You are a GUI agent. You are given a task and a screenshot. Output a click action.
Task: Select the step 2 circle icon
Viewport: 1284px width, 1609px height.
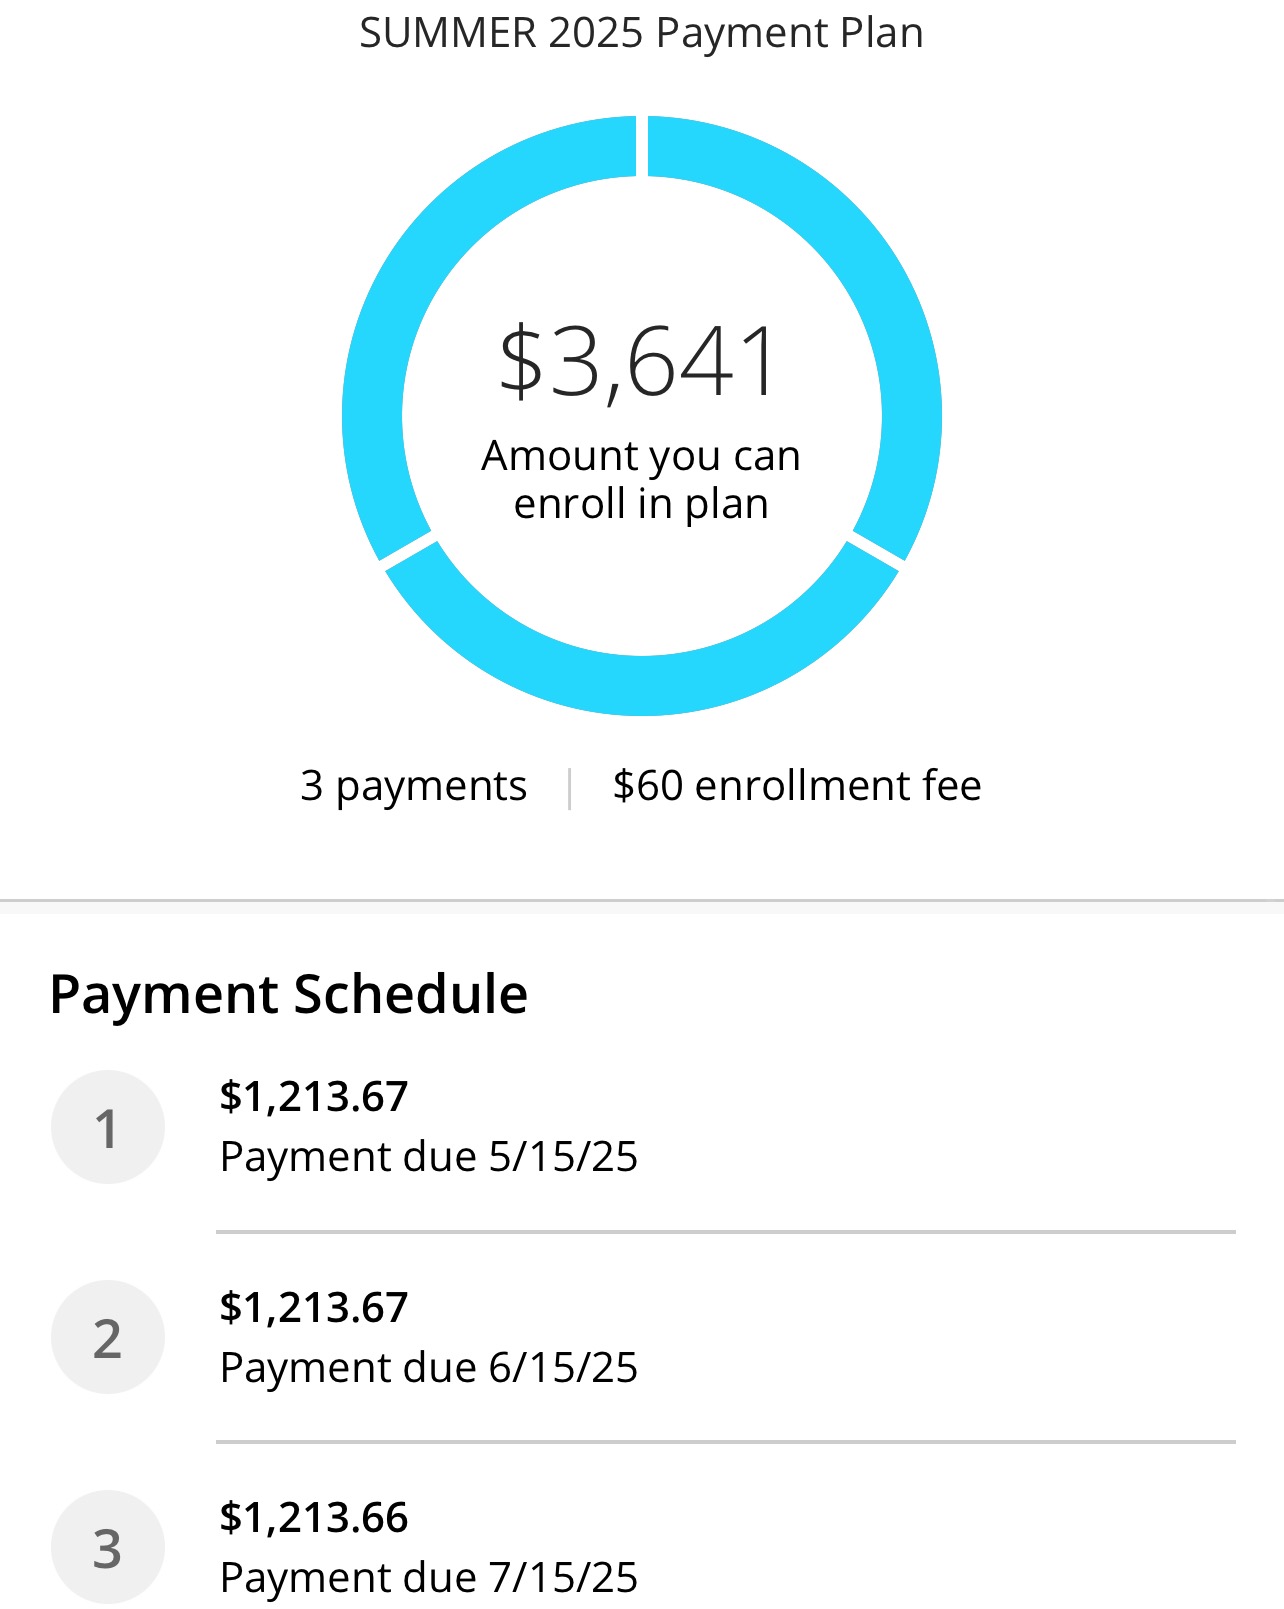pyautogui.click(x=108, y=1338)
